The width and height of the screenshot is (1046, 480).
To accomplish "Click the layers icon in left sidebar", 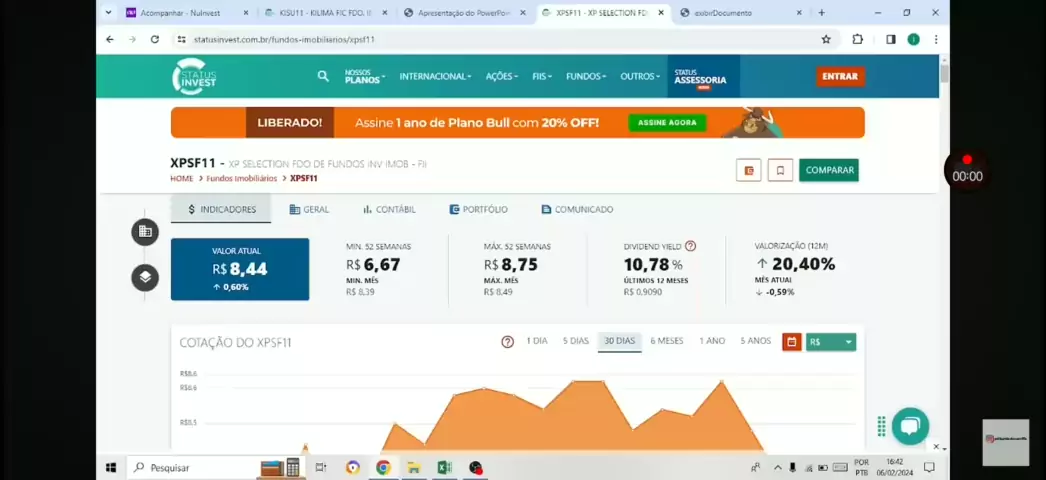I will [145, 277].
